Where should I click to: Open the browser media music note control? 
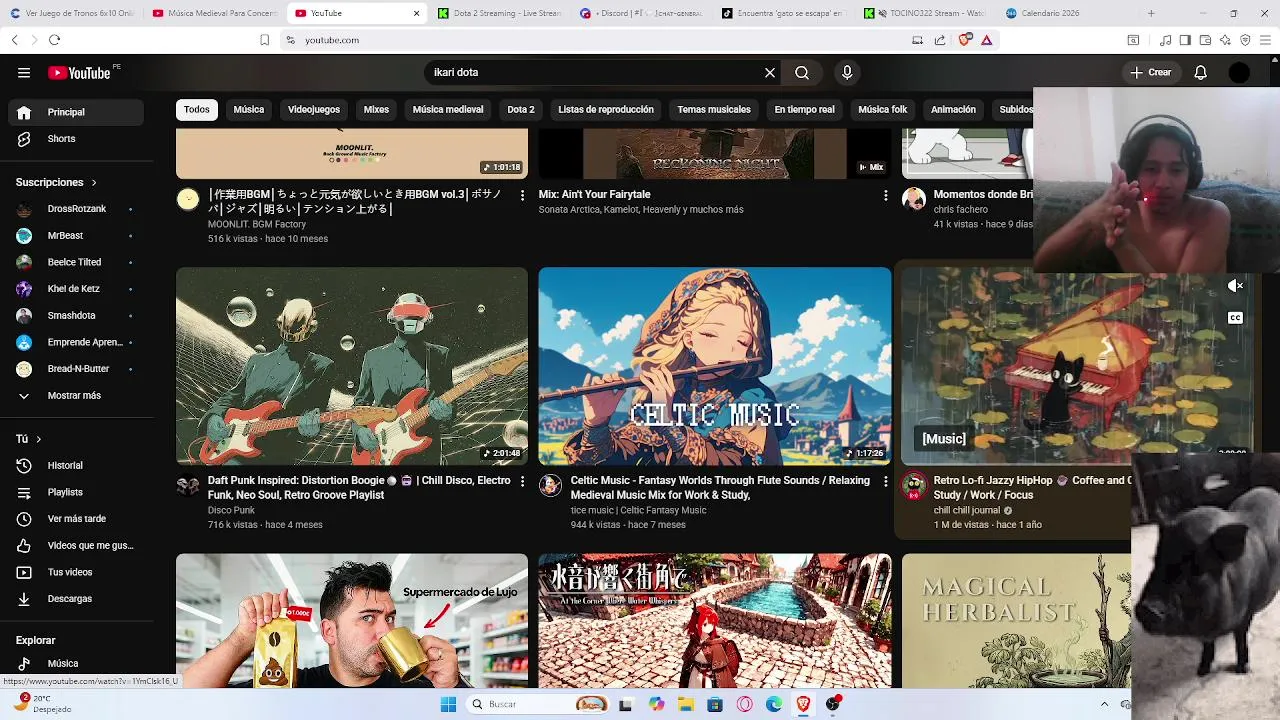coord(1165,40)
